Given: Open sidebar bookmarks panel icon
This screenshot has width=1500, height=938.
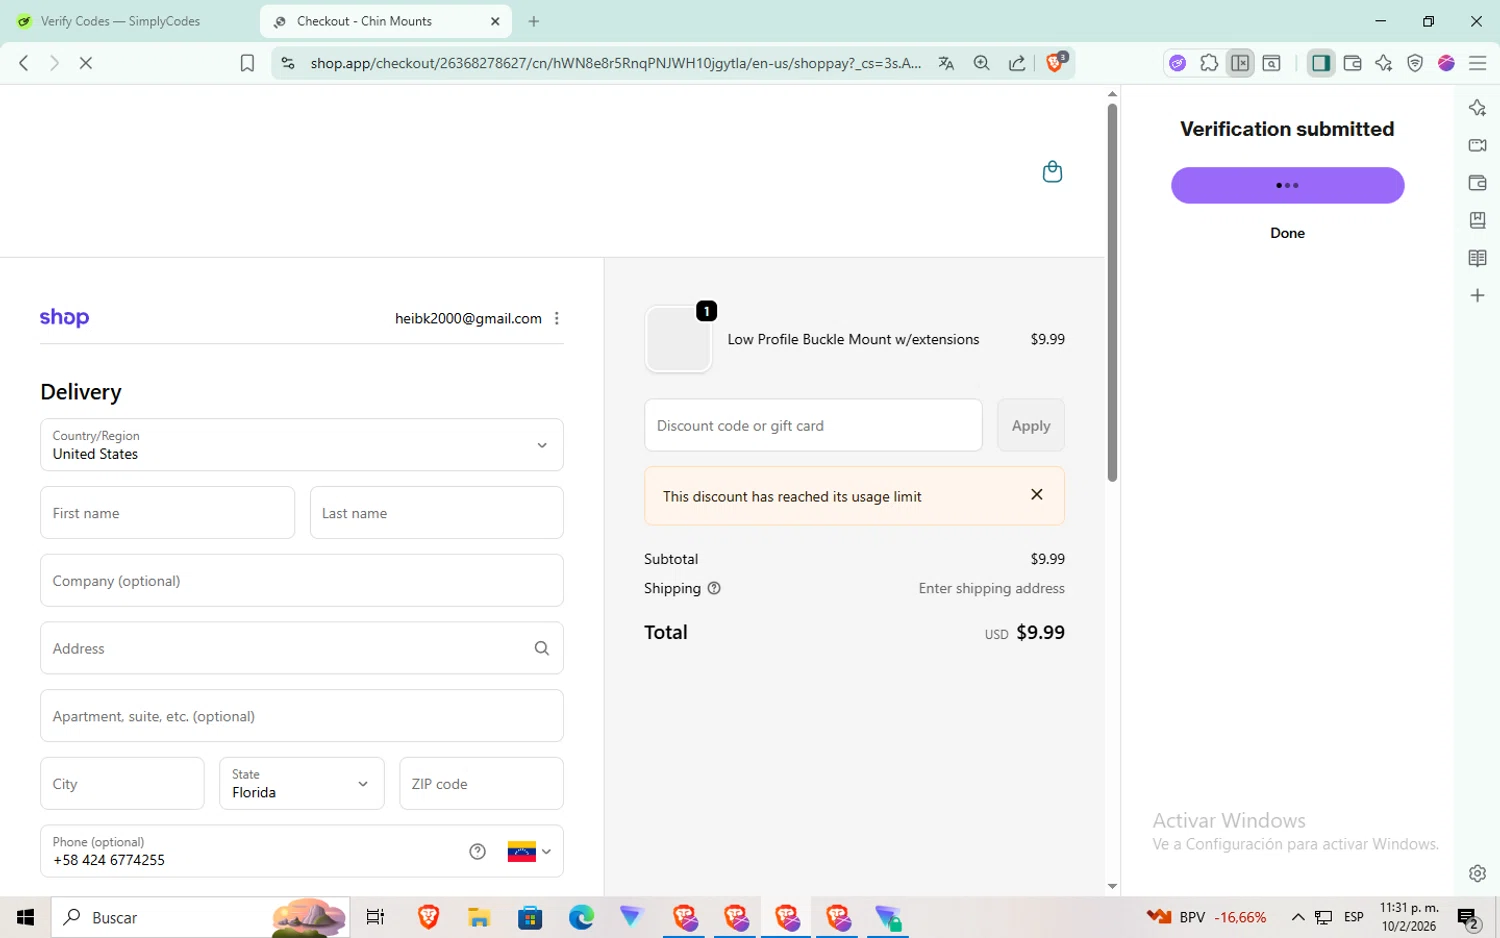Looking at the screenshot, I should [x=1477, y=220].
